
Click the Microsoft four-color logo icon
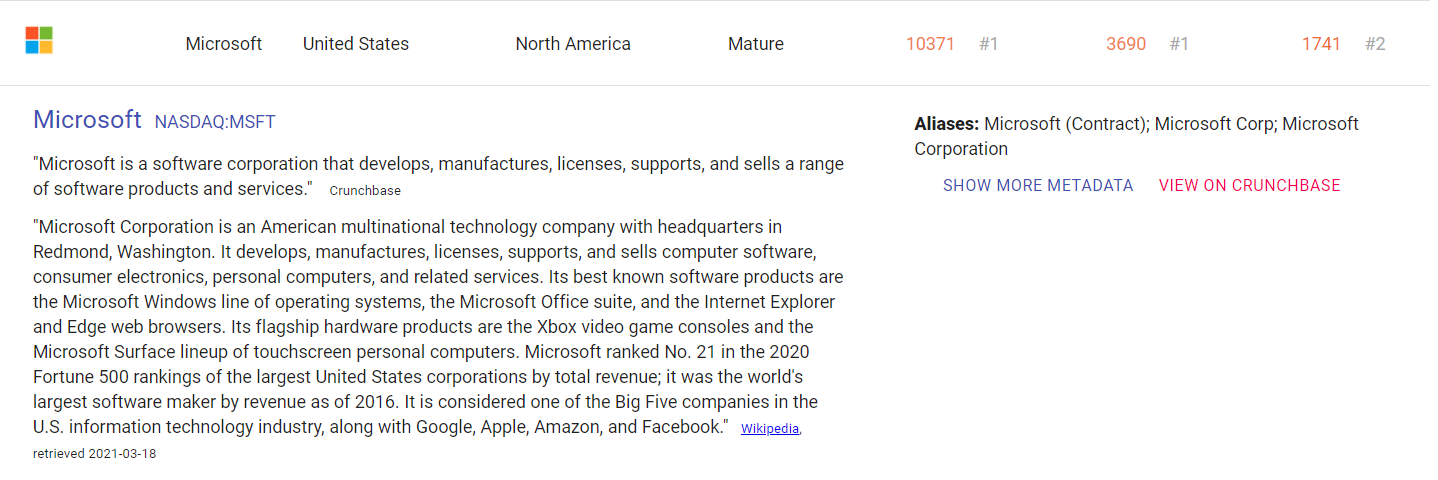click(39, 41)
